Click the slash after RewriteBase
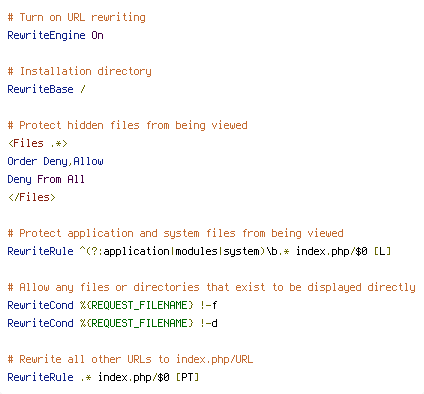This screenshot has height=394, width=424. click(x=83, y=89)
